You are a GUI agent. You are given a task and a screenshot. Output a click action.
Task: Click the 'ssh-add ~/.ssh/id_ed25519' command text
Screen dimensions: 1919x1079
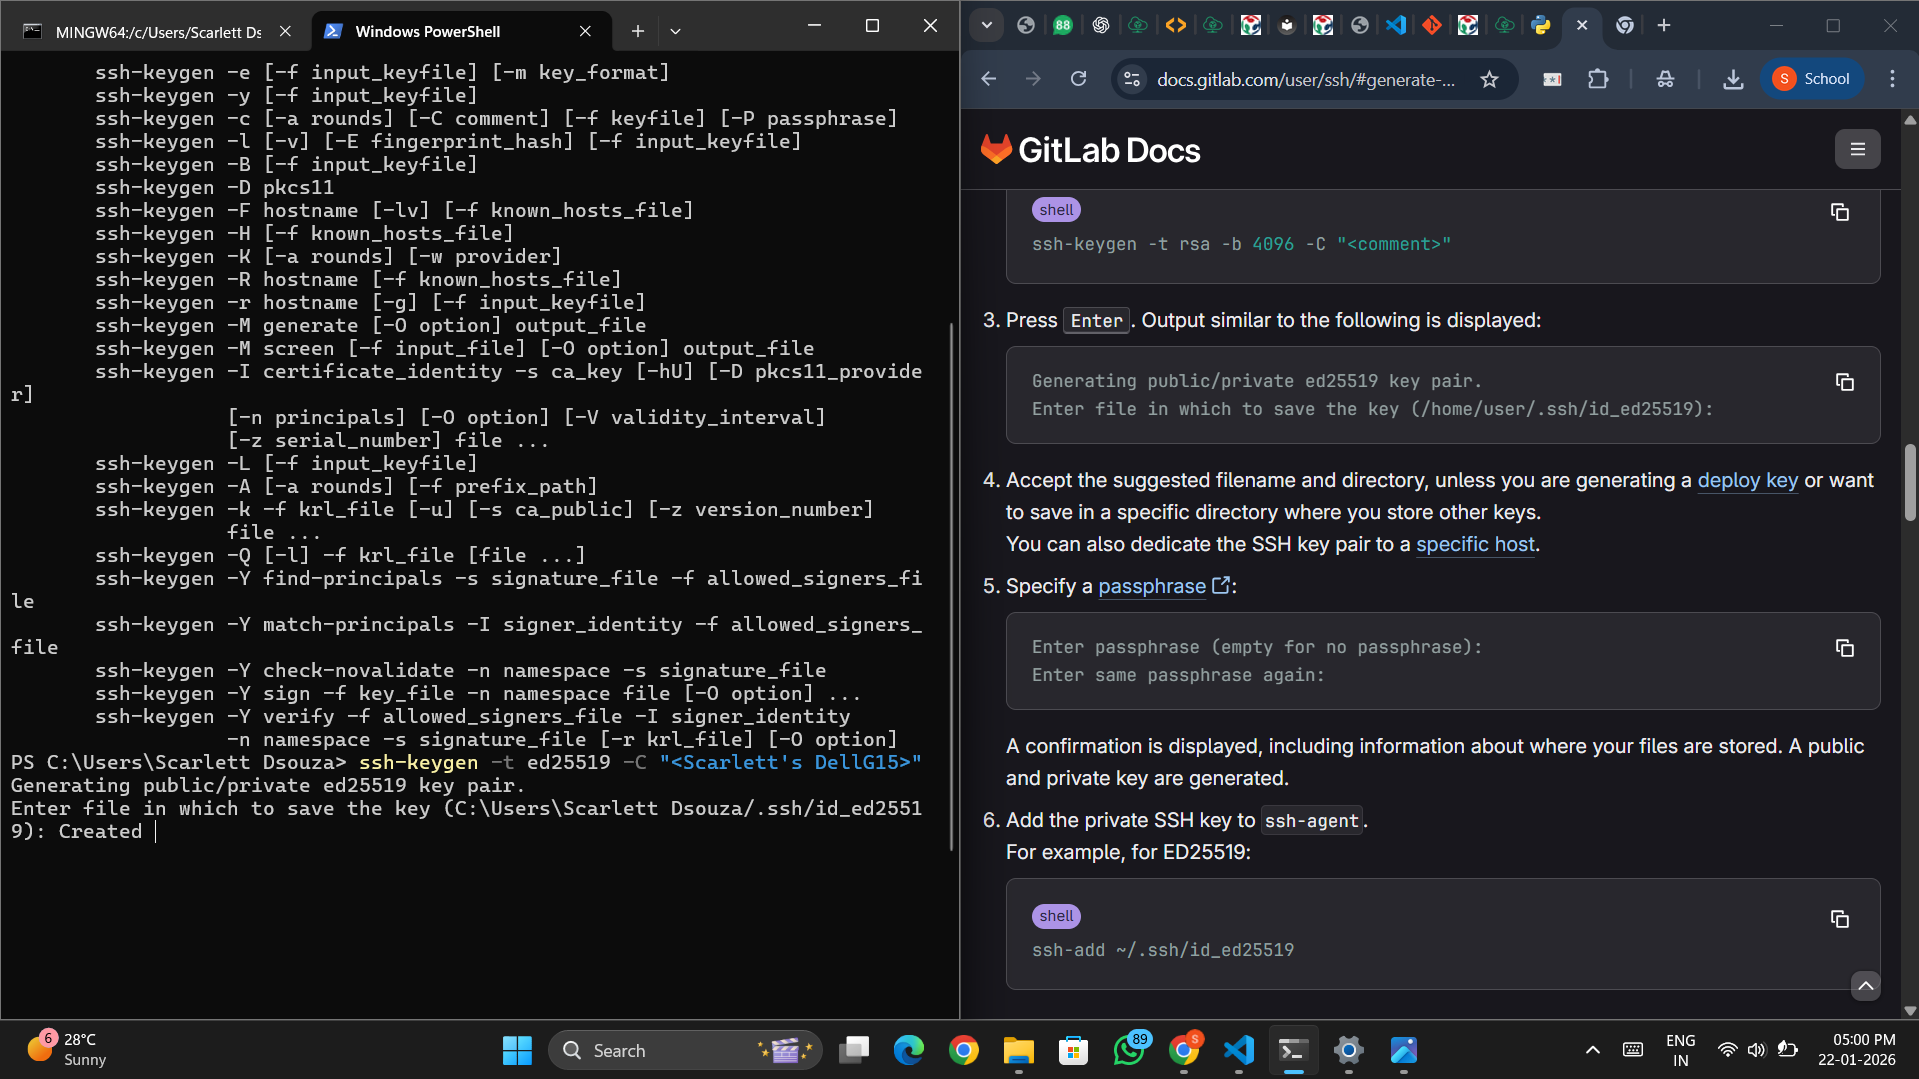(1162, 950)
